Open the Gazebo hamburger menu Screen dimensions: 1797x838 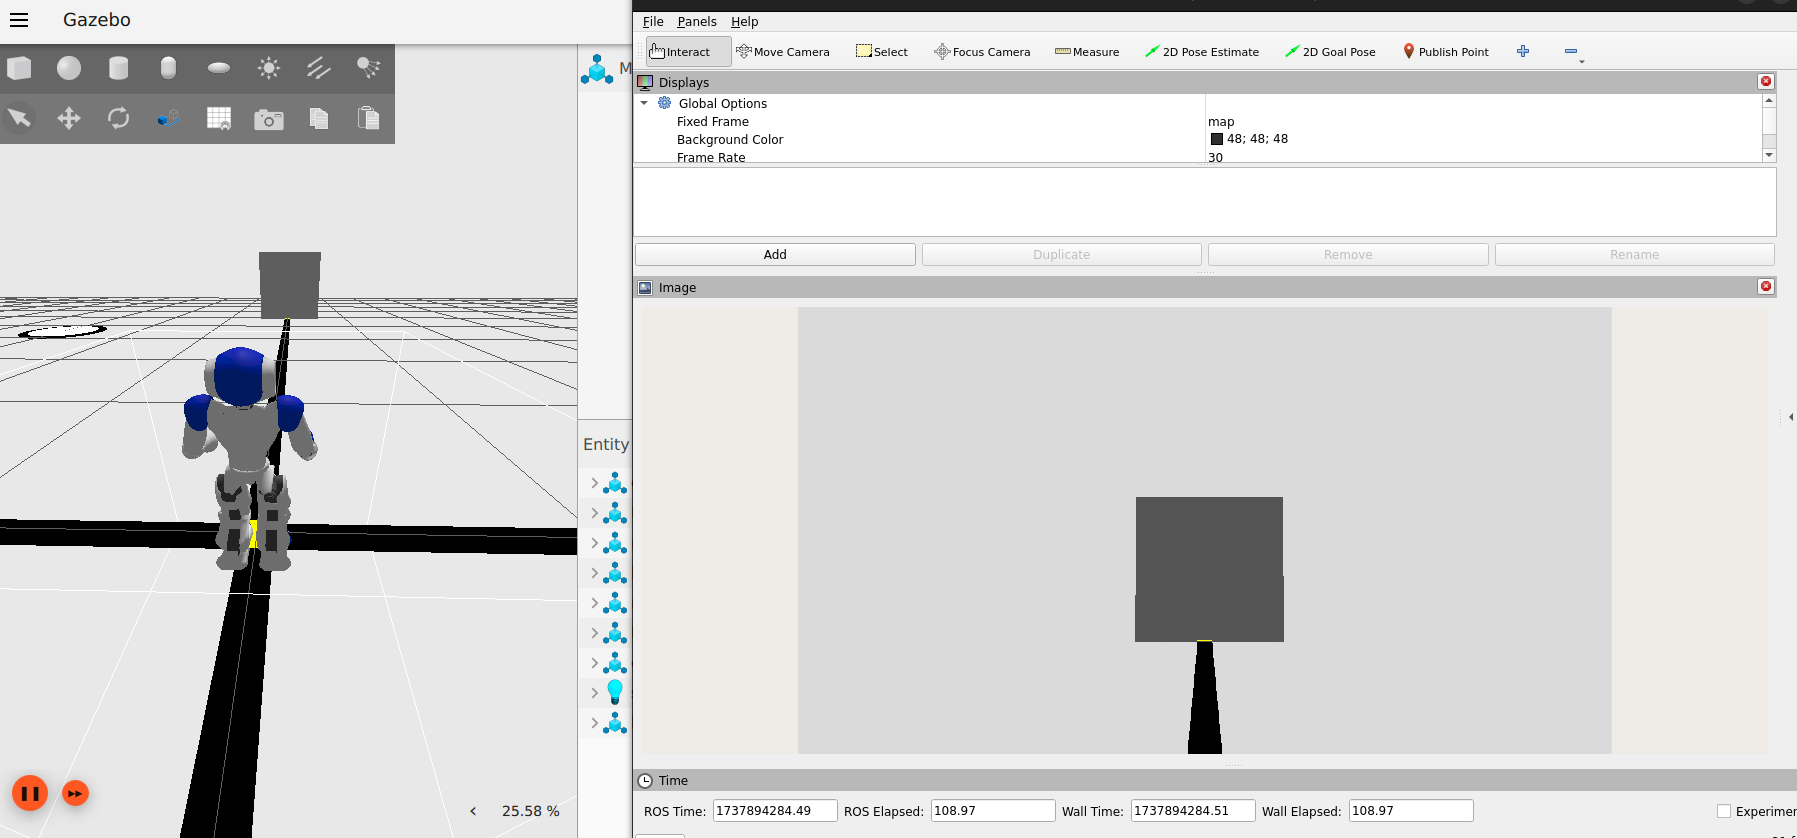(x=19, y=20)
